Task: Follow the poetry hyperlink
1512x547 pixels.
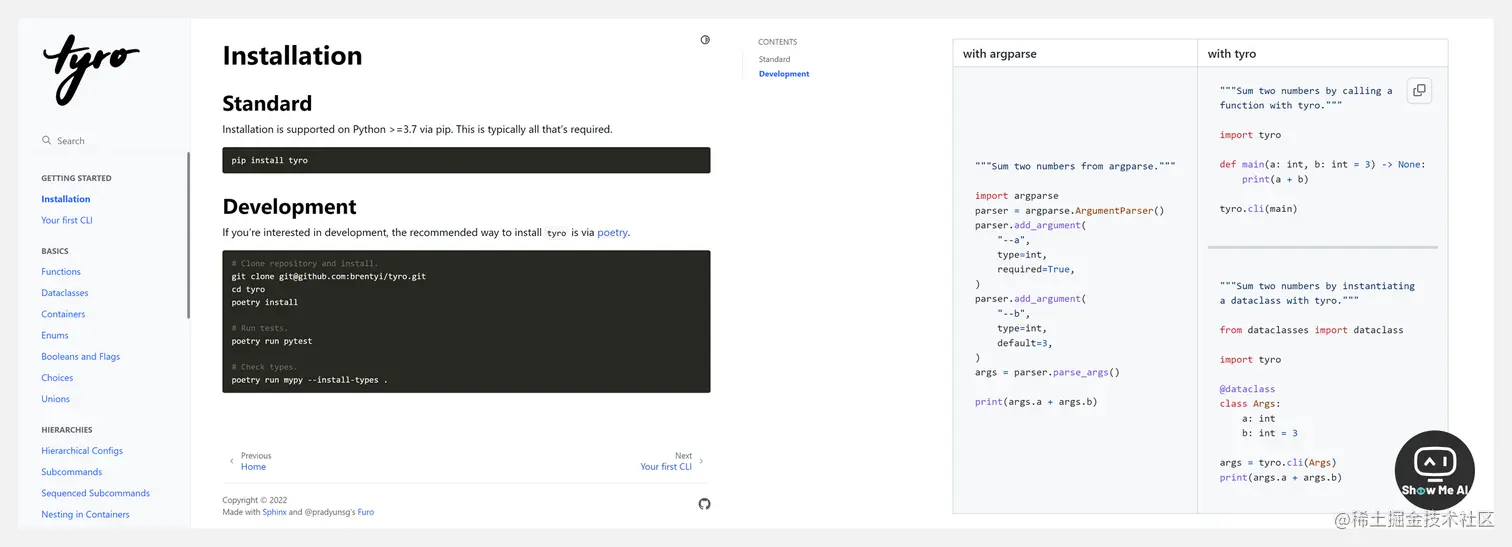Action: [612, 233]
